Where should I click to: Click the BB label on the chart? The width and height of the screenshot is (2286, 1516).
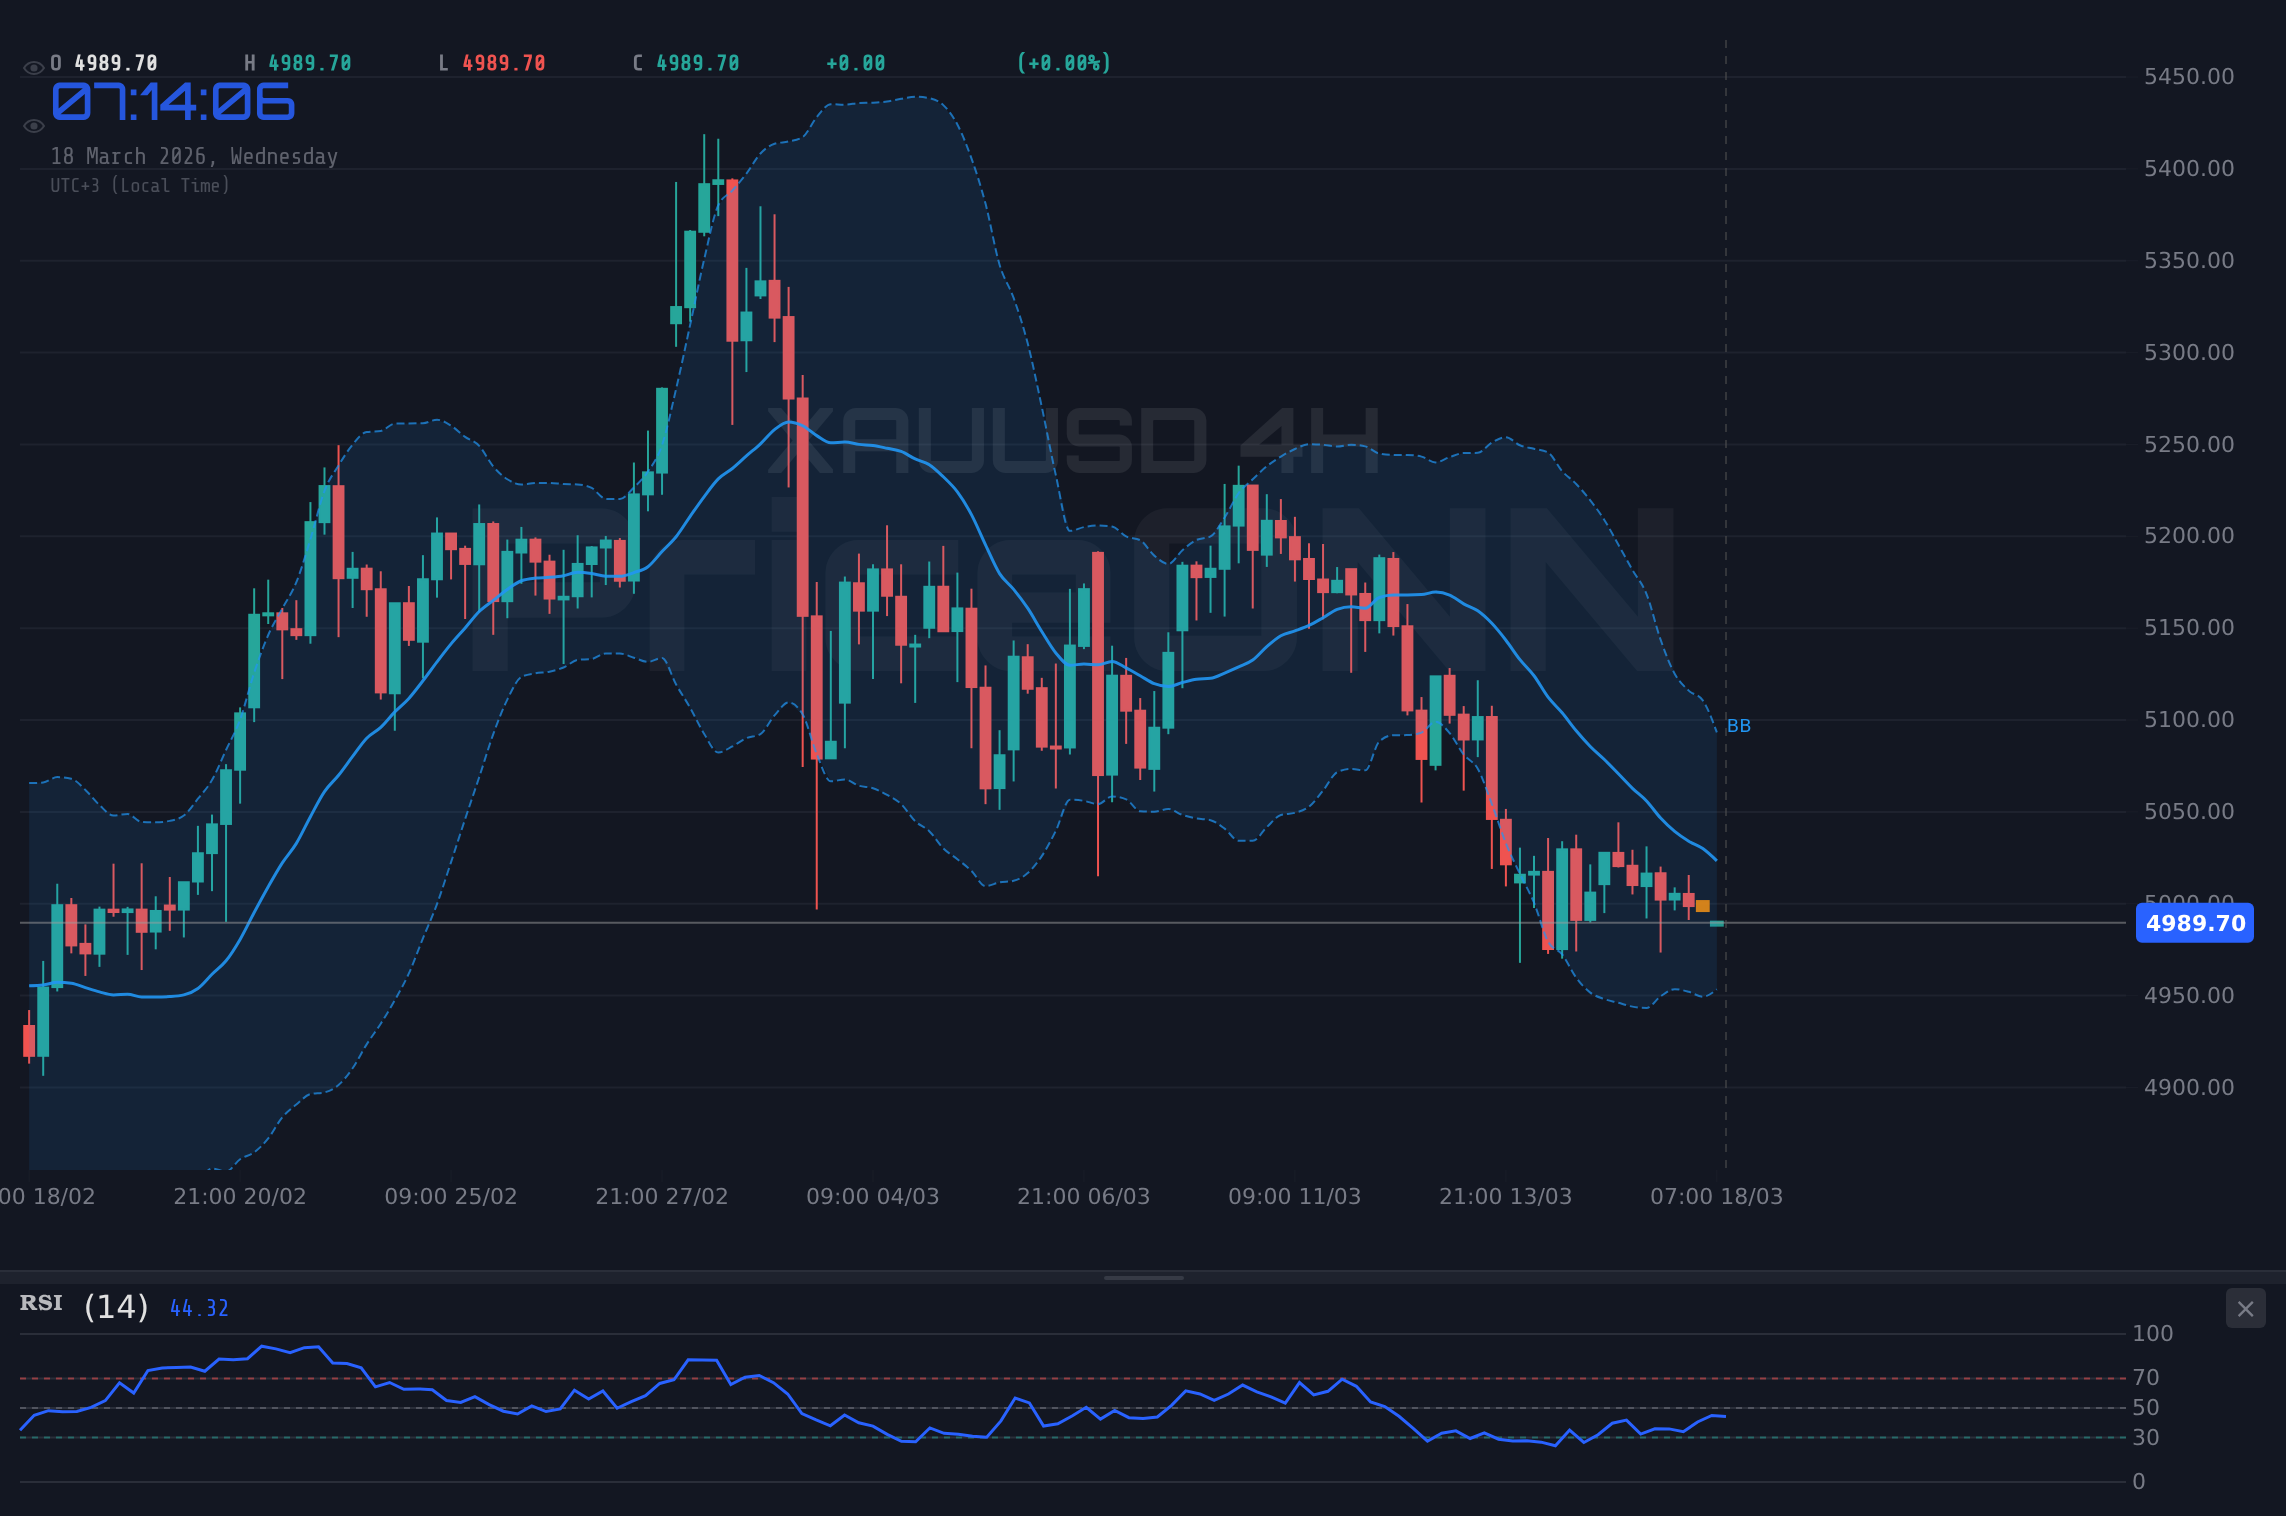pos(1741,726)
